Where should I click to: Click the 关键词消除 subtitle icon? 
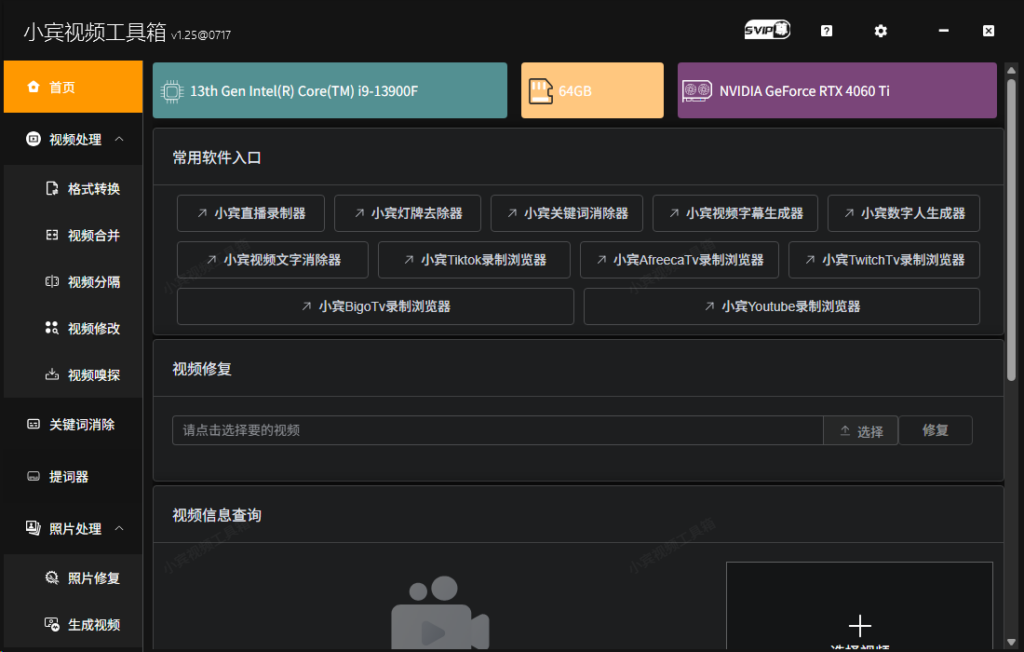pyautogui.click(x=33, y=425)
